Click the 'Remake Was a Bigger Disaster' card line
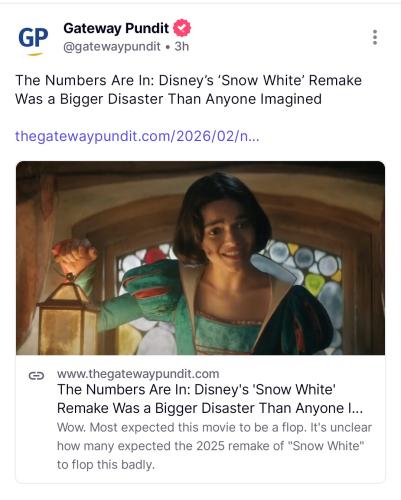Viewport: 401px width, 500px height. coord(210,408)
